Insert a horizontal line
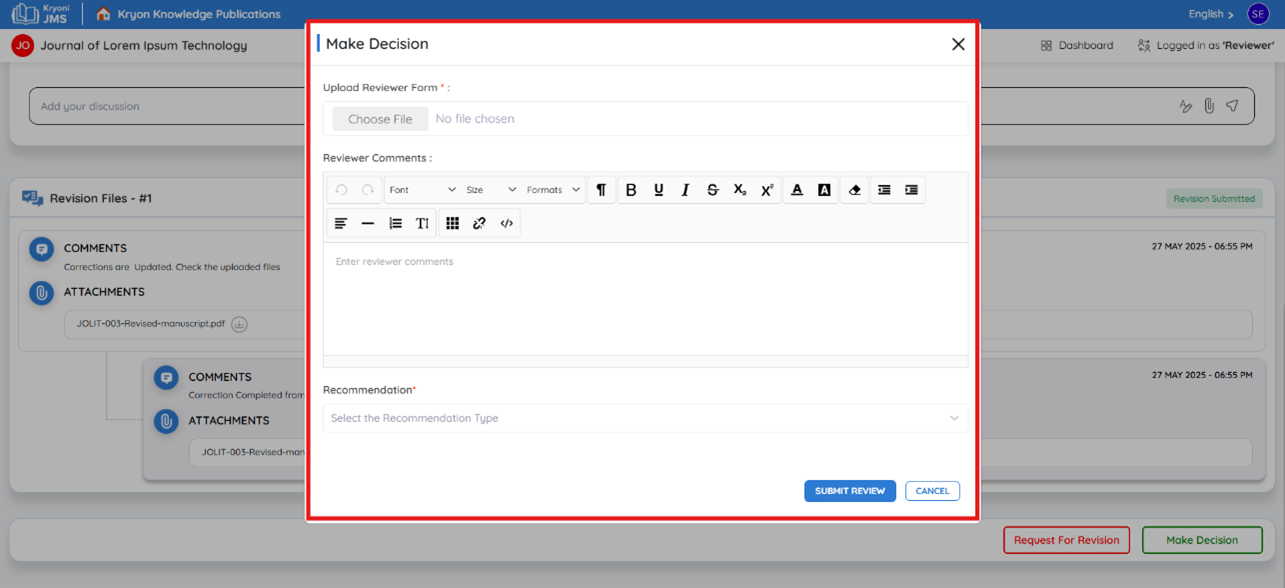Image resolution: width=1285 pixels, height=588 pixels. coord(368,223)
